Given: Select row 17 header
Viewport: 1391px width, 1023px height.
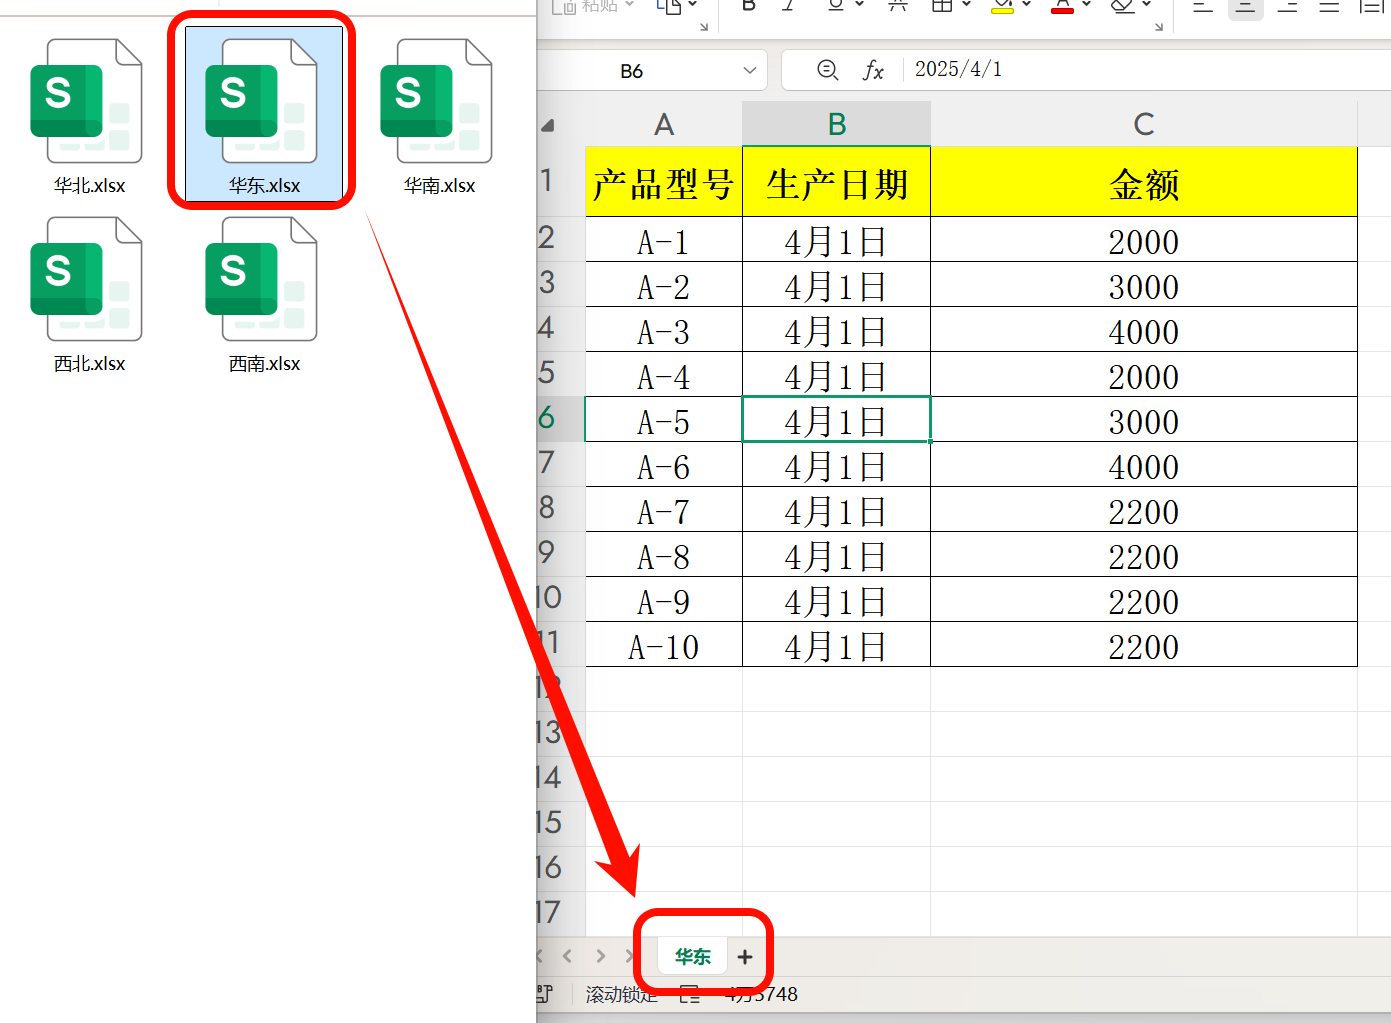Looking at the screenshot, I should click(x=560, y=914).
